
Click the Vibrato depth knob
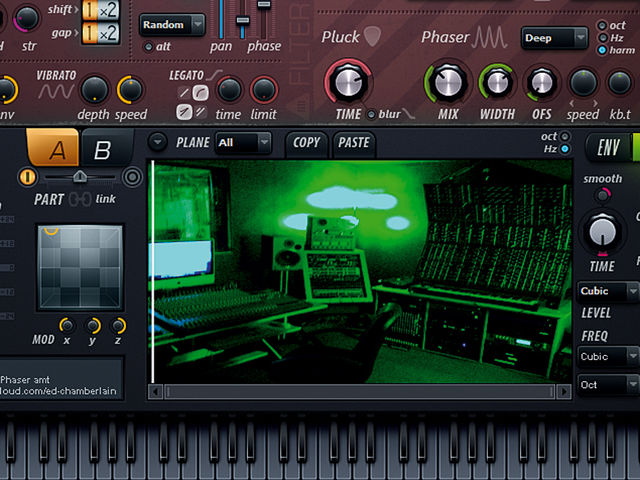point(94,89)
